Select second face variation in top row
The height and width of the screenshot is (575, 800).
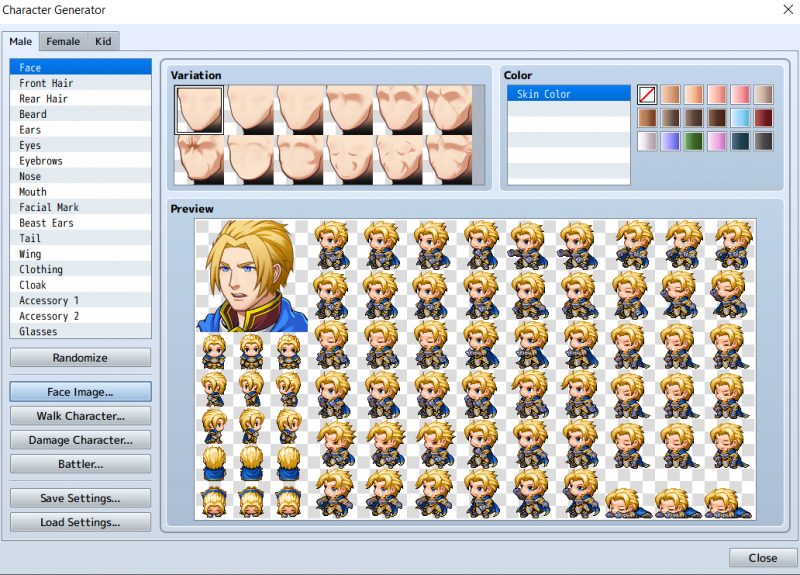pyautogui.click(x=249, y=110)
